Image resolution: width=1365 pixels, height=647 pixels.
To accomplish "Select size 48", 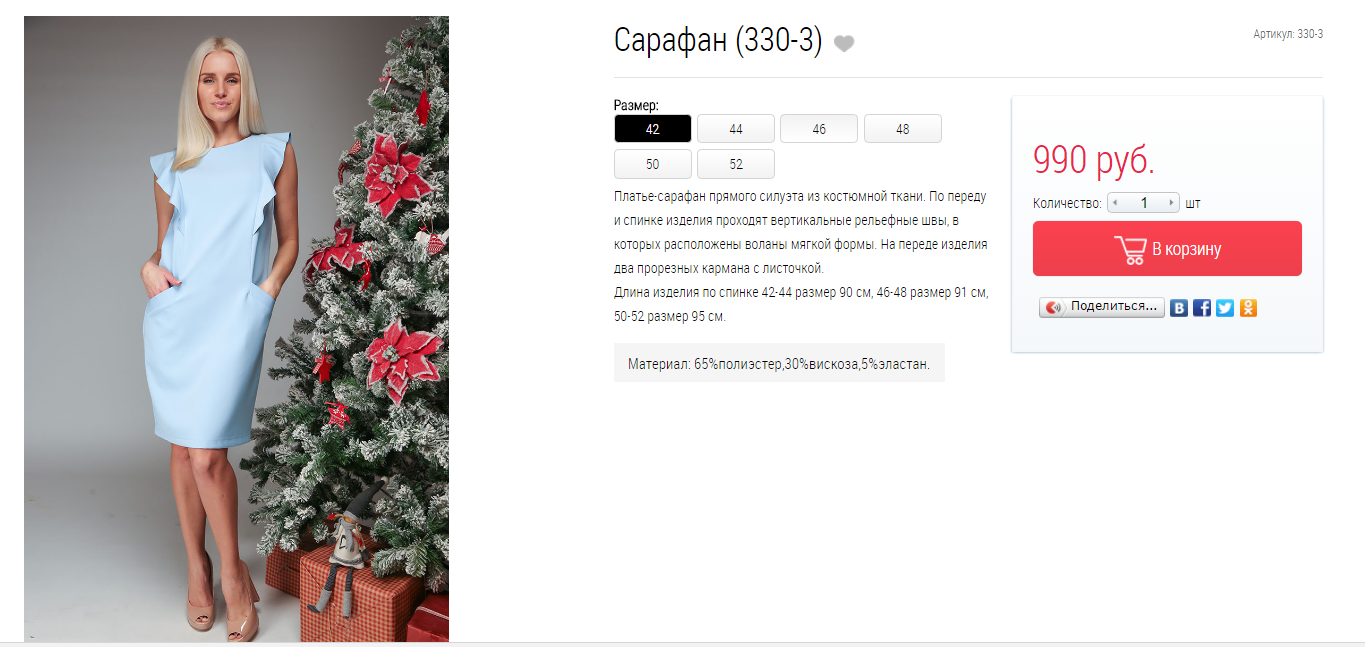I will point(903,129).
